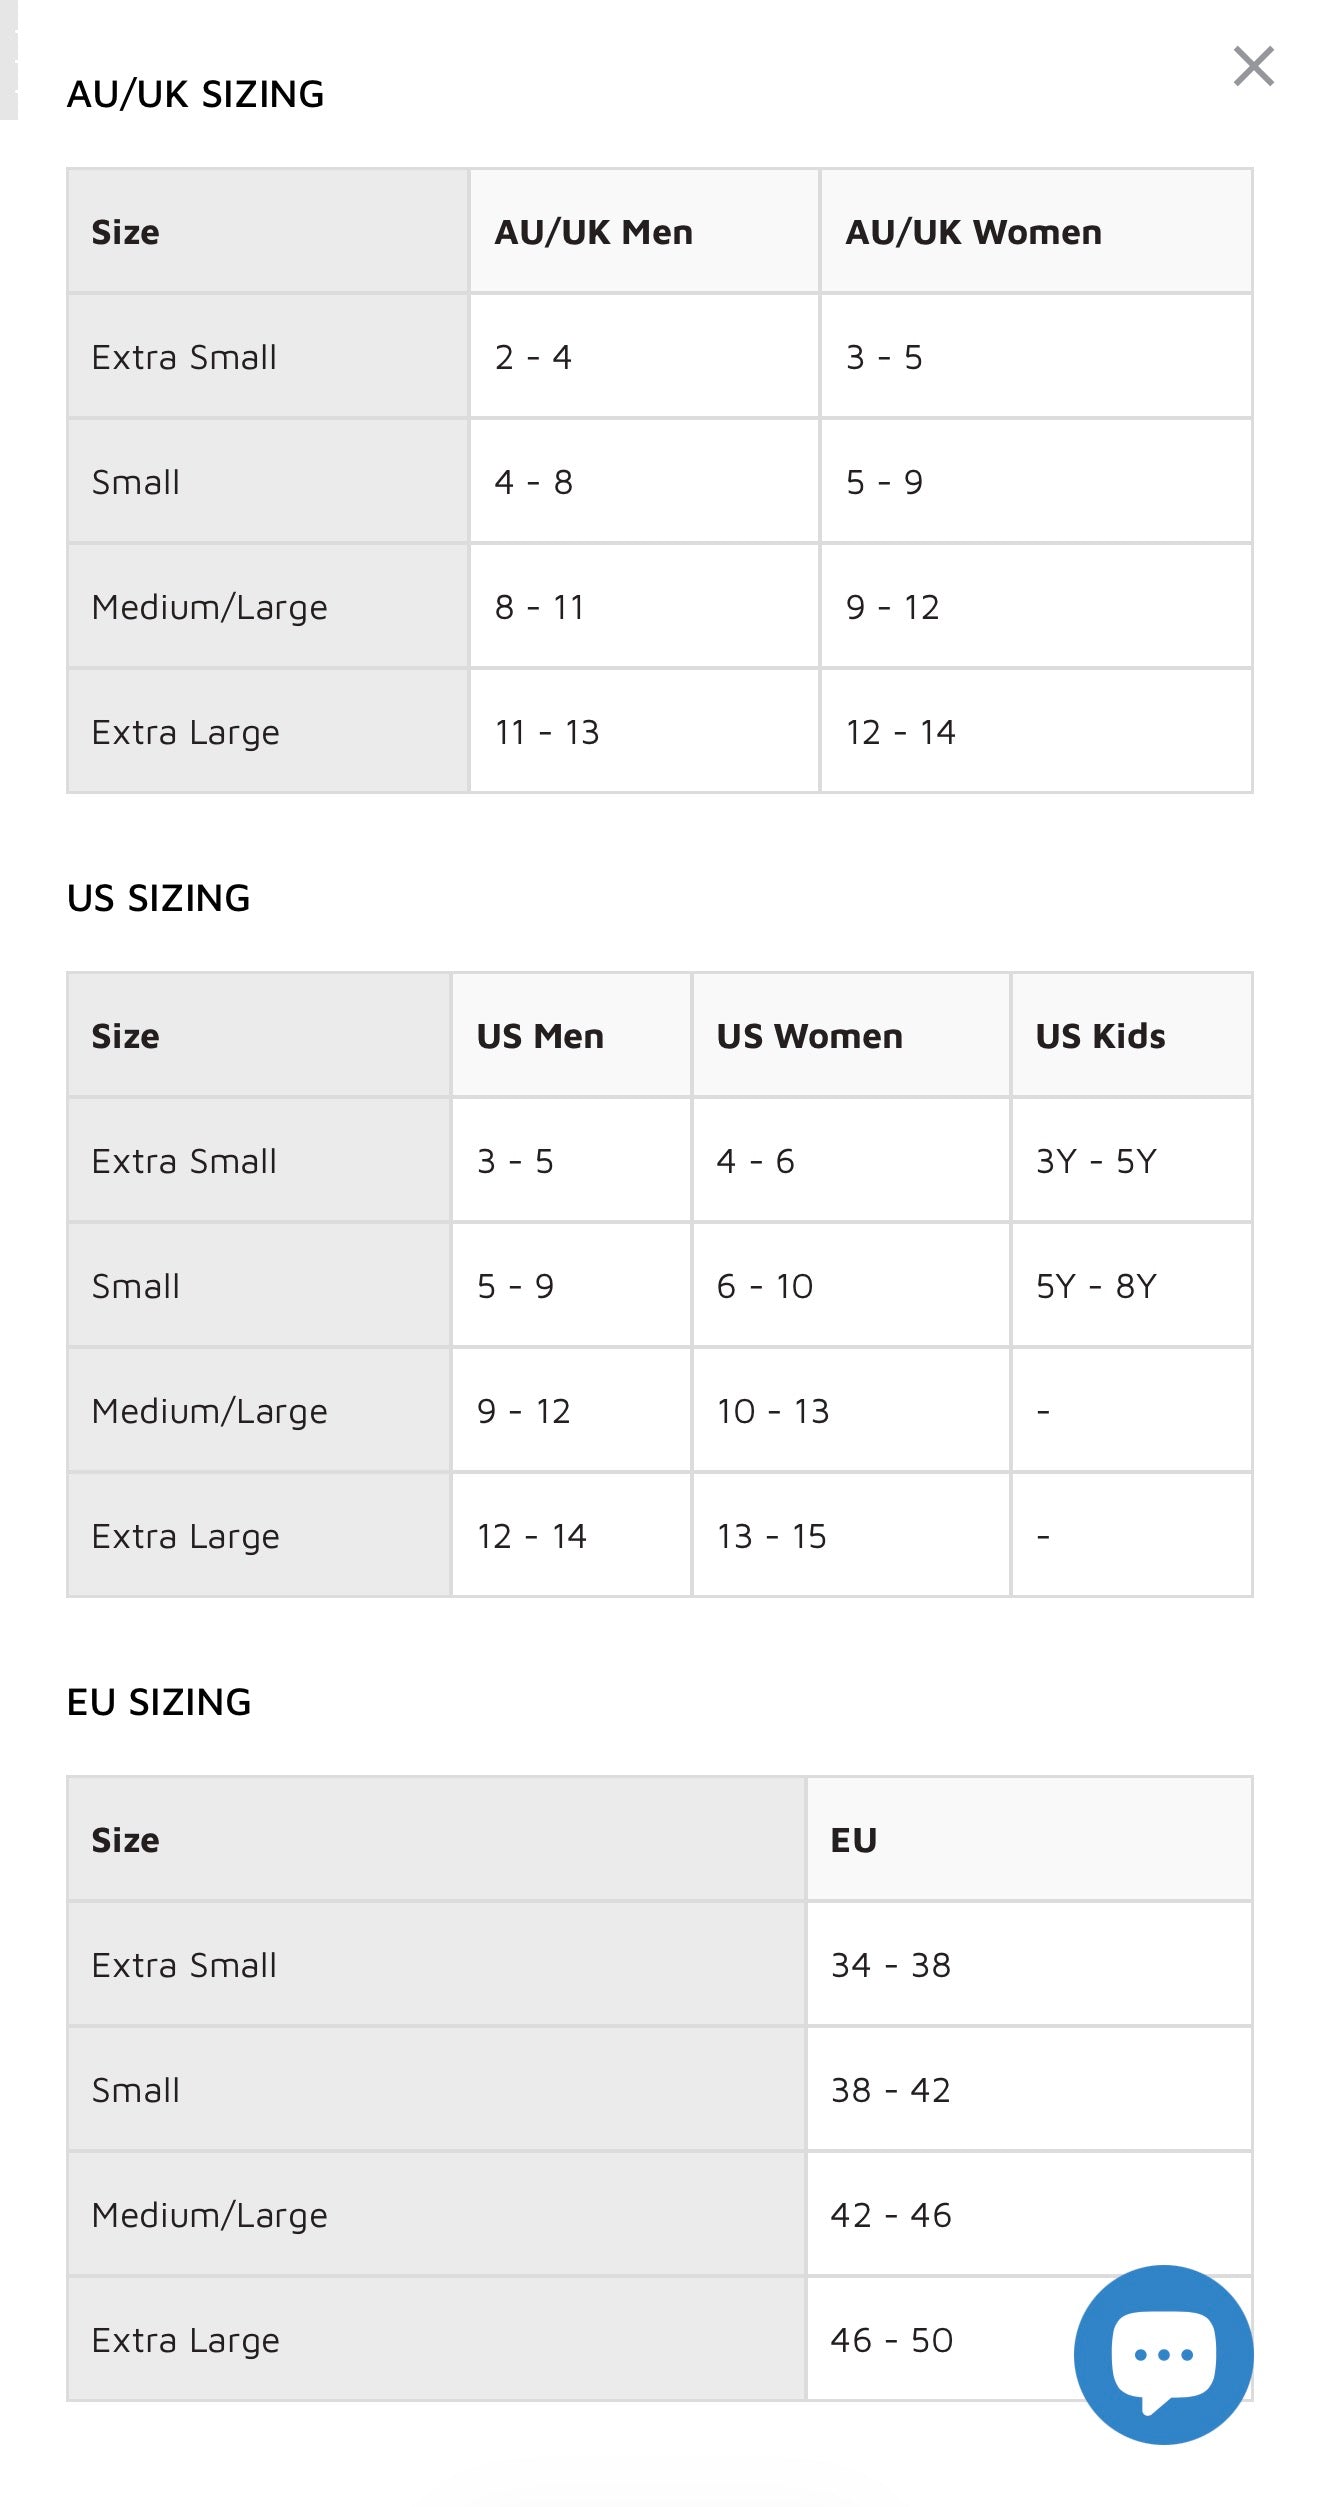Click the US Men column header

pyautogui.click(x=571, y=1035)
